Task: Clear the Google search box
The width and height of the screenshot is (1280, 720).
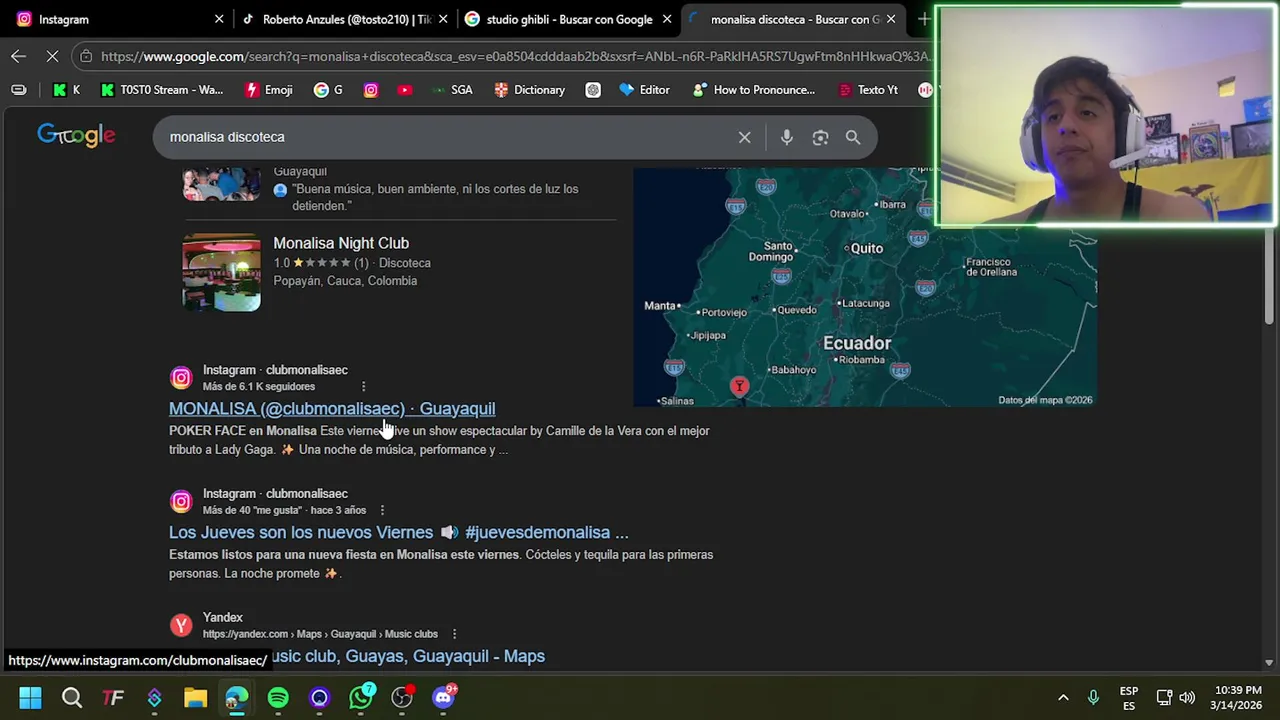Action: 744,137
